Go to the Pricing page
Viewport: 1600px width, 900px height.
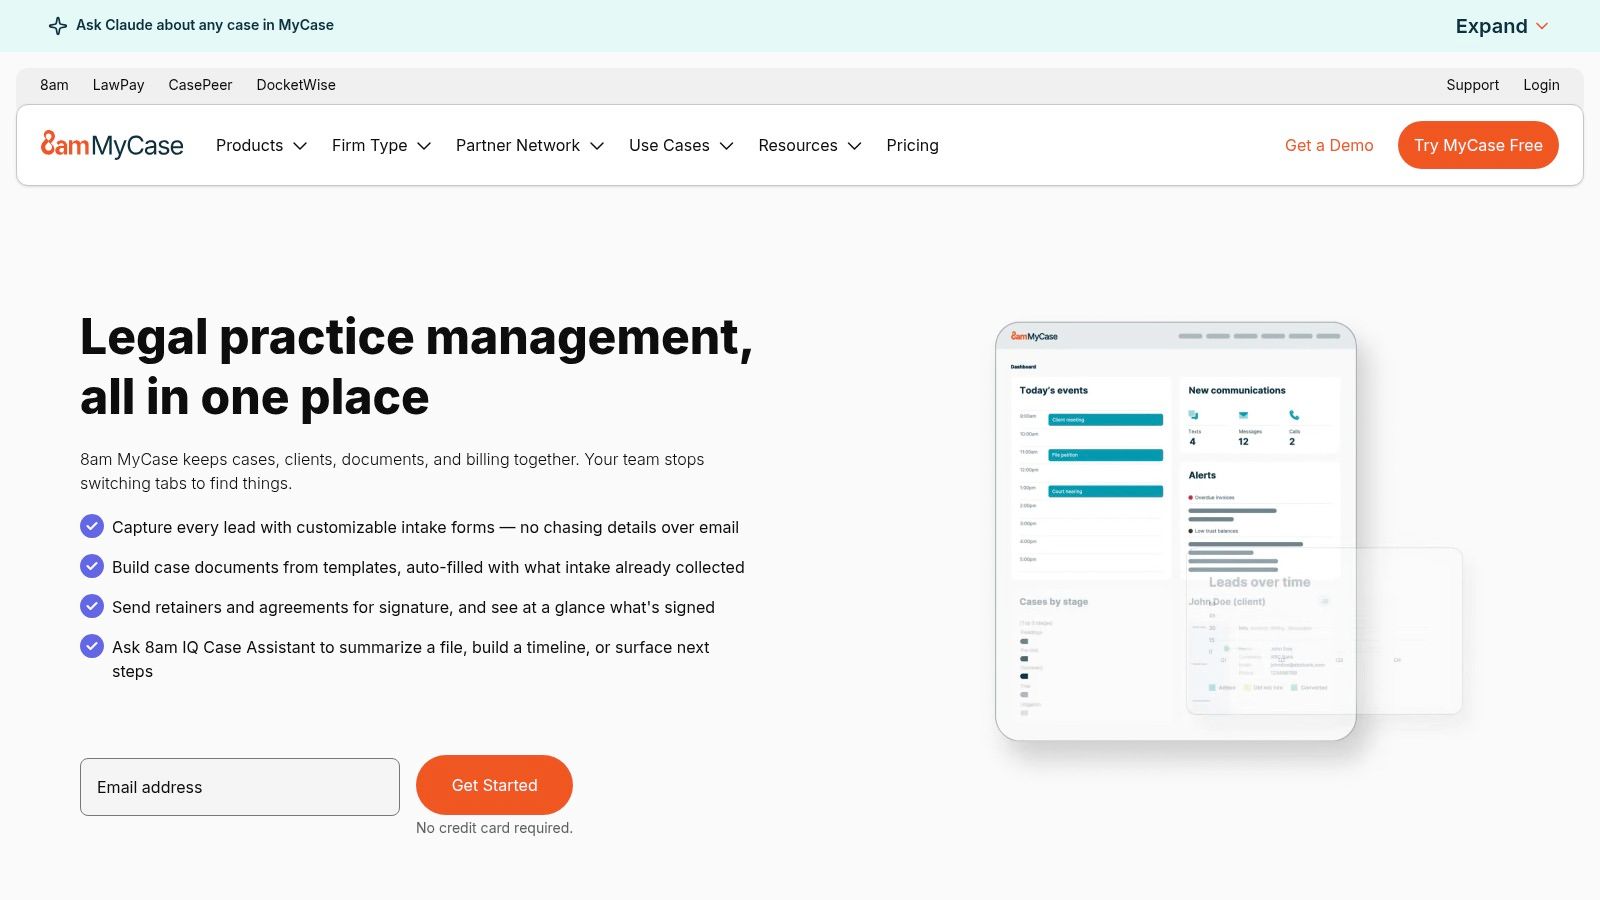(912, 145)
